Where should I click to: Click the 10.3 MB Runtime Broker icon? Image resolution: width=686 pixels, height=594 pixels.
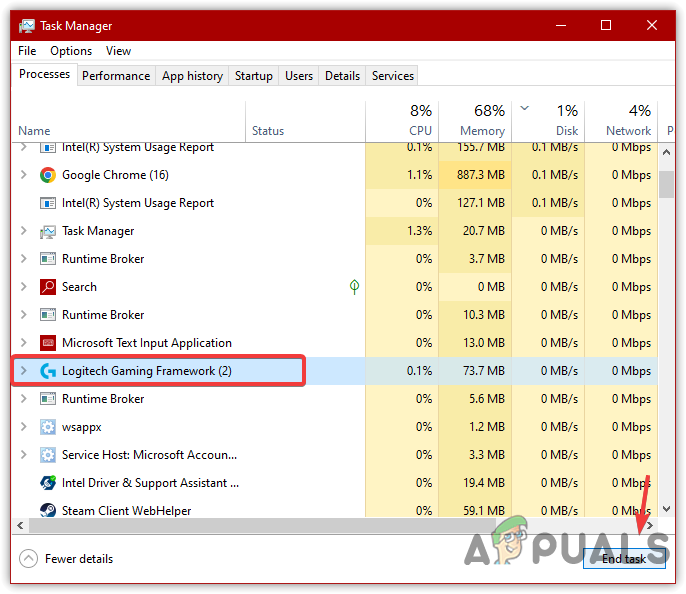(x=48, y=315)
